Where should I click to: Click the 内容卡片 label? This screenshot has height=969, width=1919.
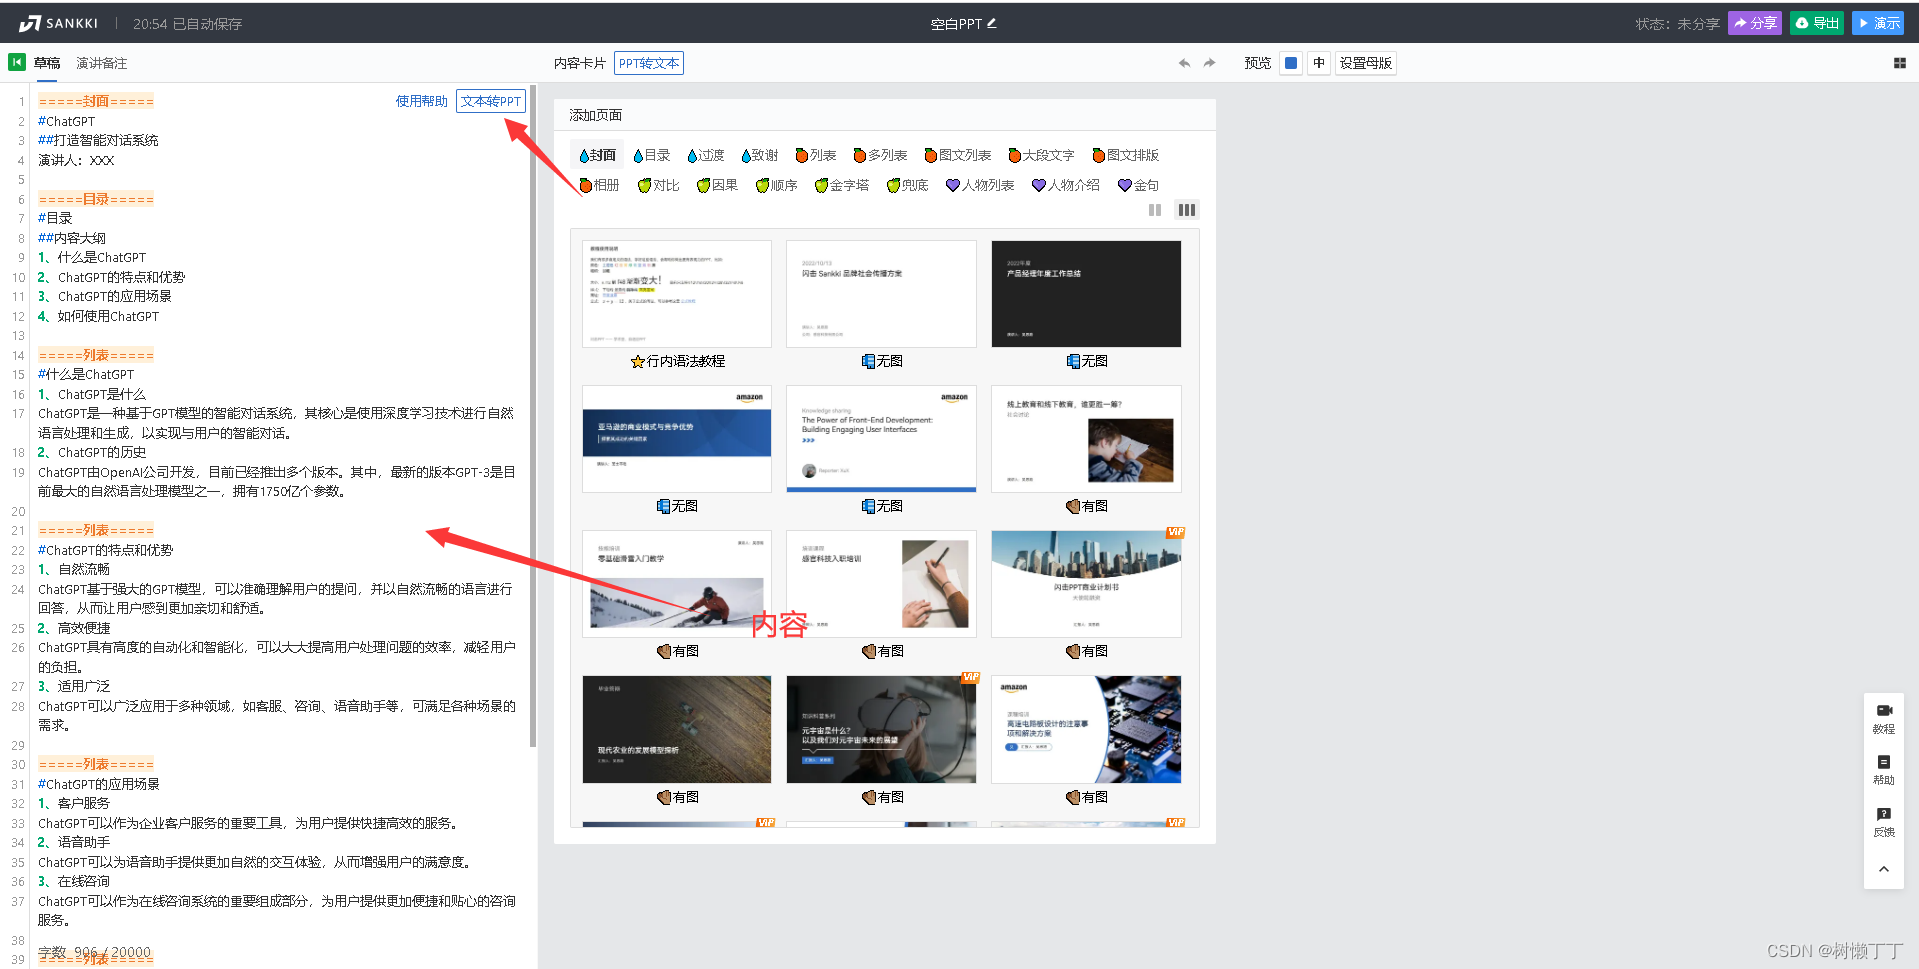(x=580, y=63)
